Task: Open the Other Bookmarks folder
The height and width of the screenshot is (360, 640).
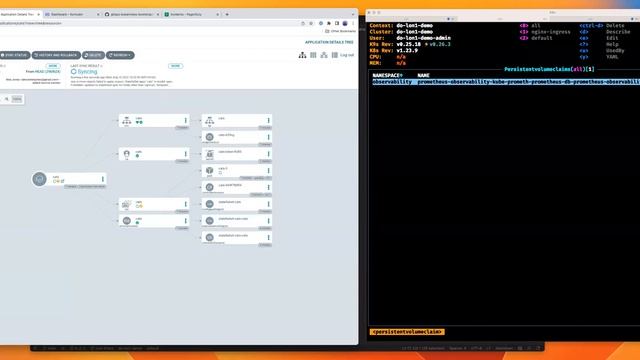Action: (340, 31)
